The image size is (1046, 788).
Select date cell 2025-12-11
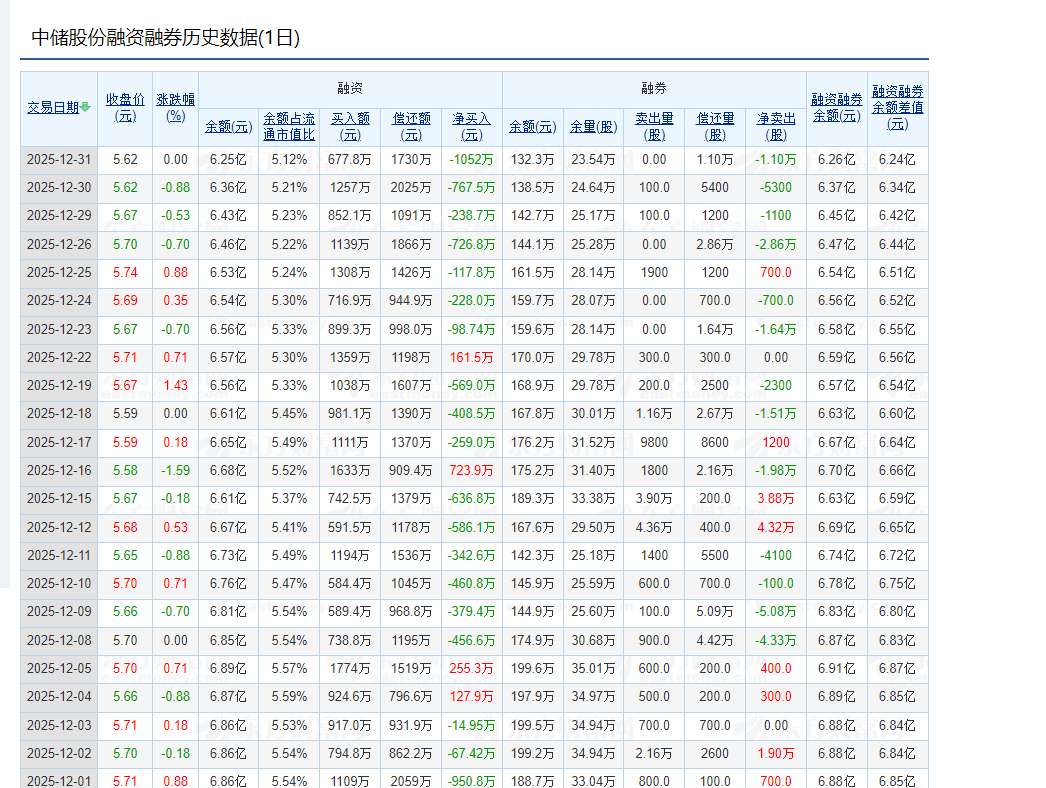[59, 555]
